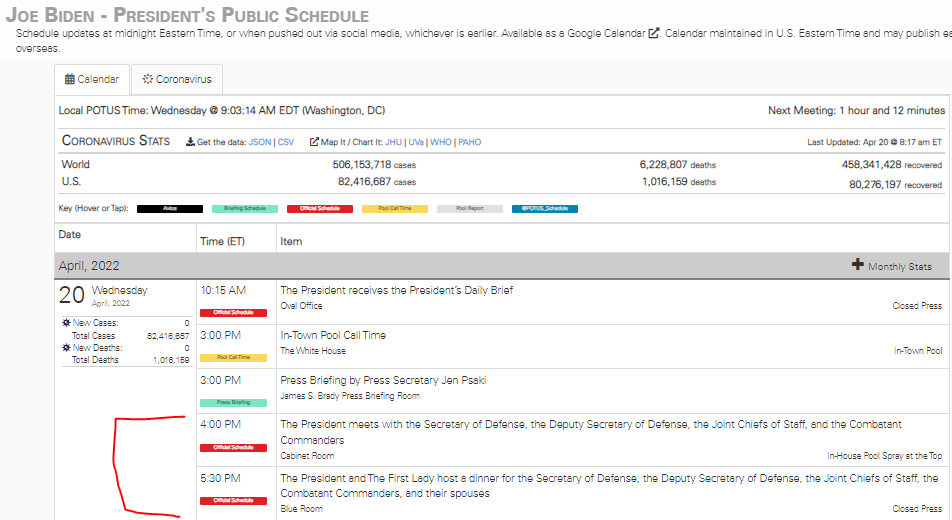
Task: Select the First Lady dinner item
Action: pyautogui.click(x=609, y=486)
